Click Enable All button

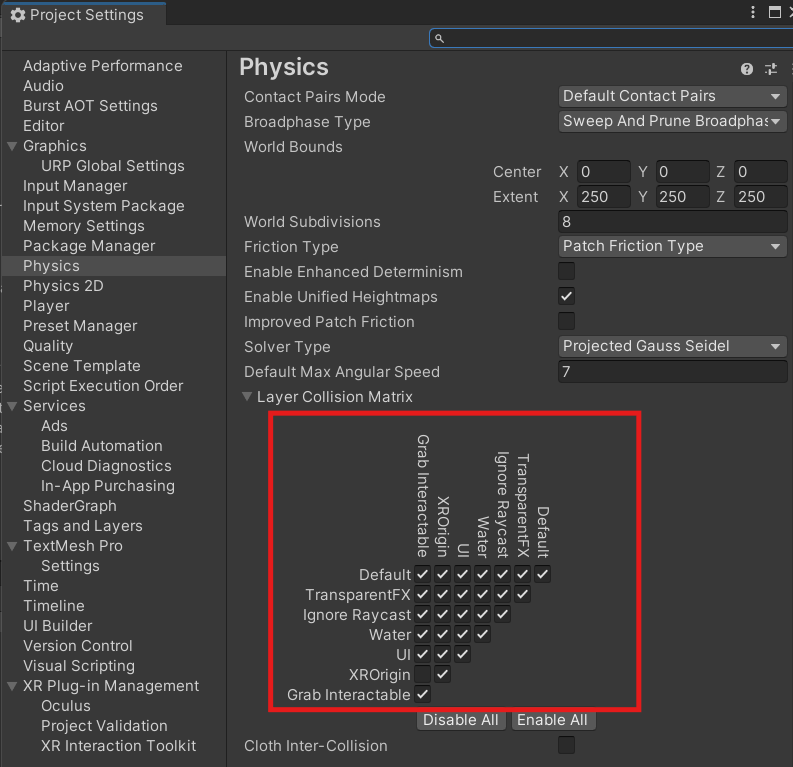click(x=553, y=720)
